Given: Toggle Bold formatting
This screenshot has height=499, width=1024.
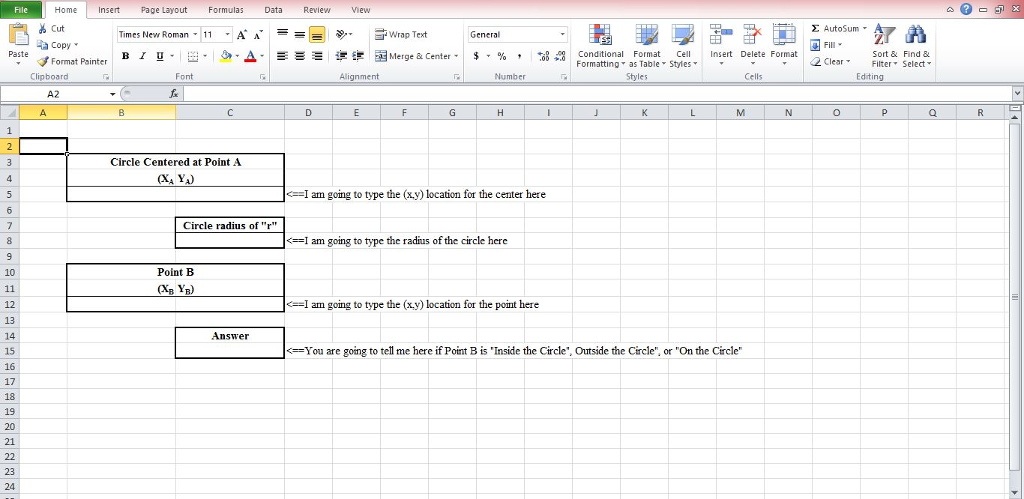Looking at the screenshot, I should pyautogui.click(x=125, y=57).
